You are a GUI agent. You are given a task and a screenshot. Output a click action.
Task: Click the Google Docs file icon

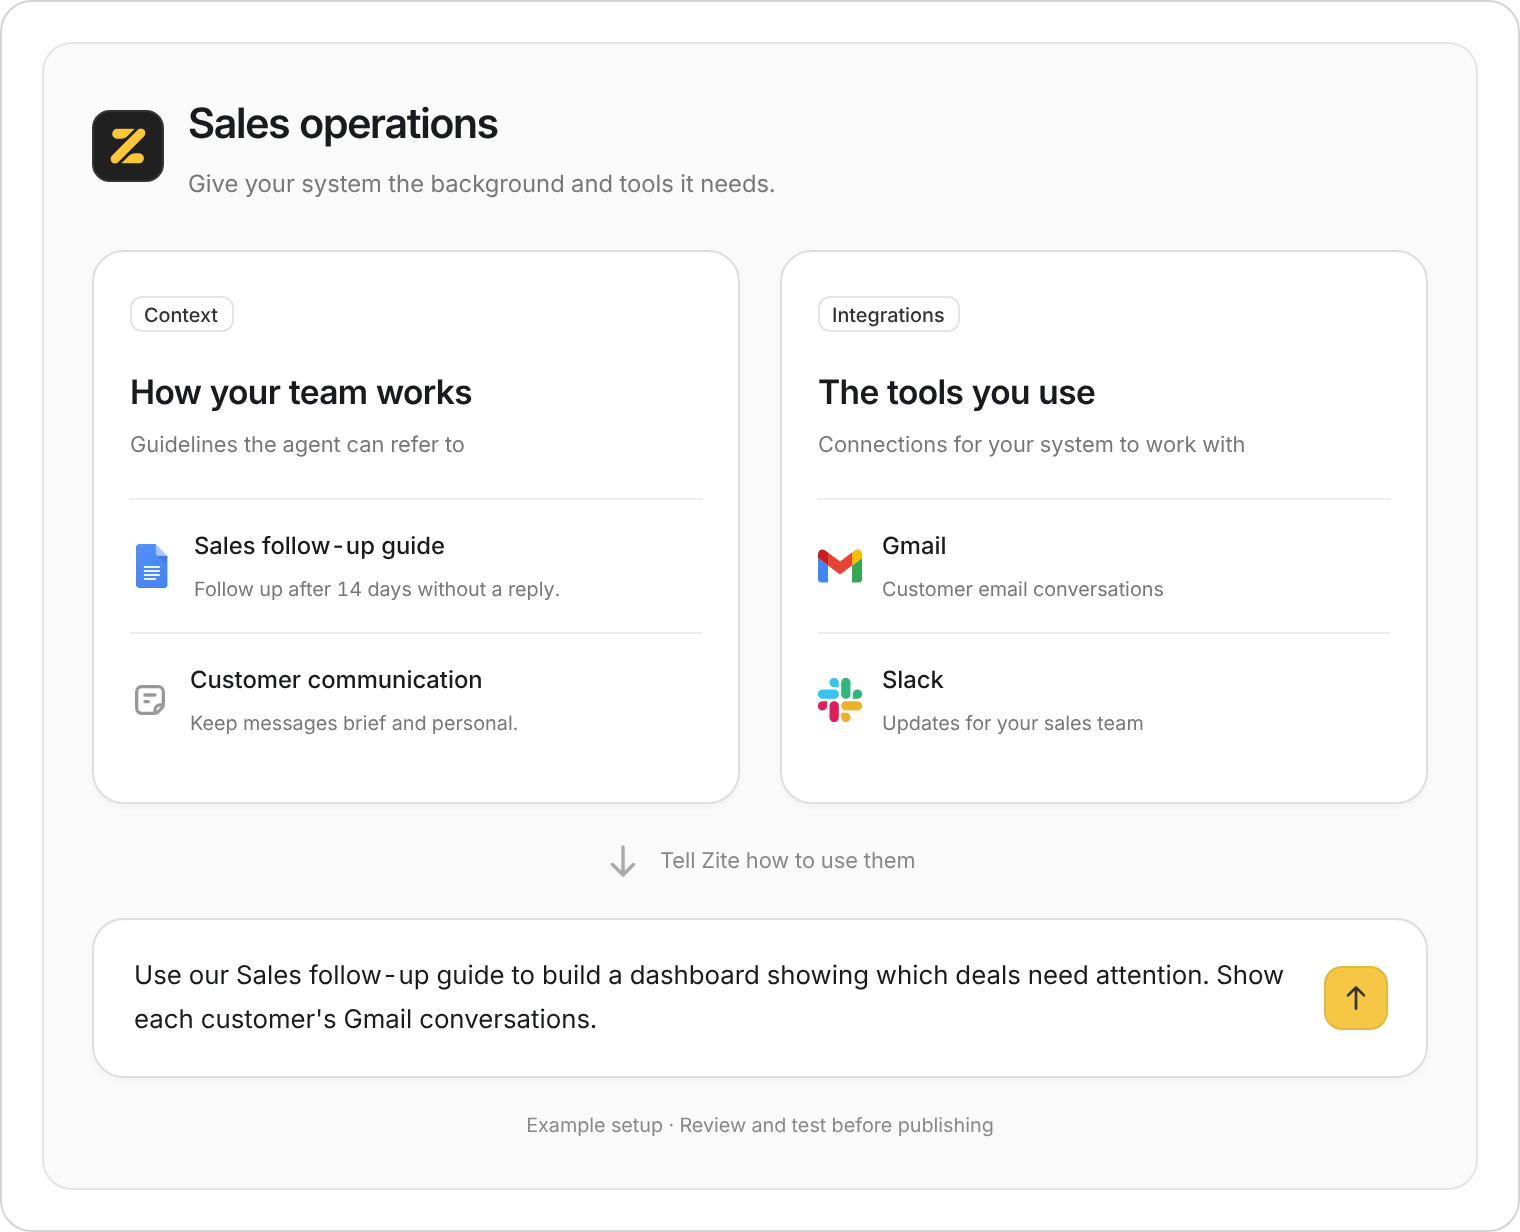tap(151, 566)
